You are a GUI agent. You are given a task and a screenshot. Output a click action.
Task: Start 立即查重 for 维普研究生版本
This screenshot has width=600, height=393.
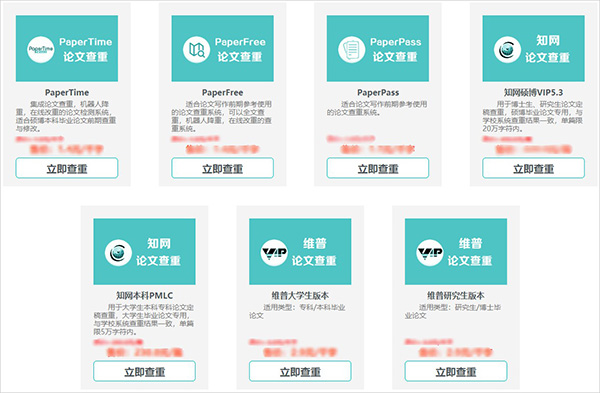coord(456,372)
